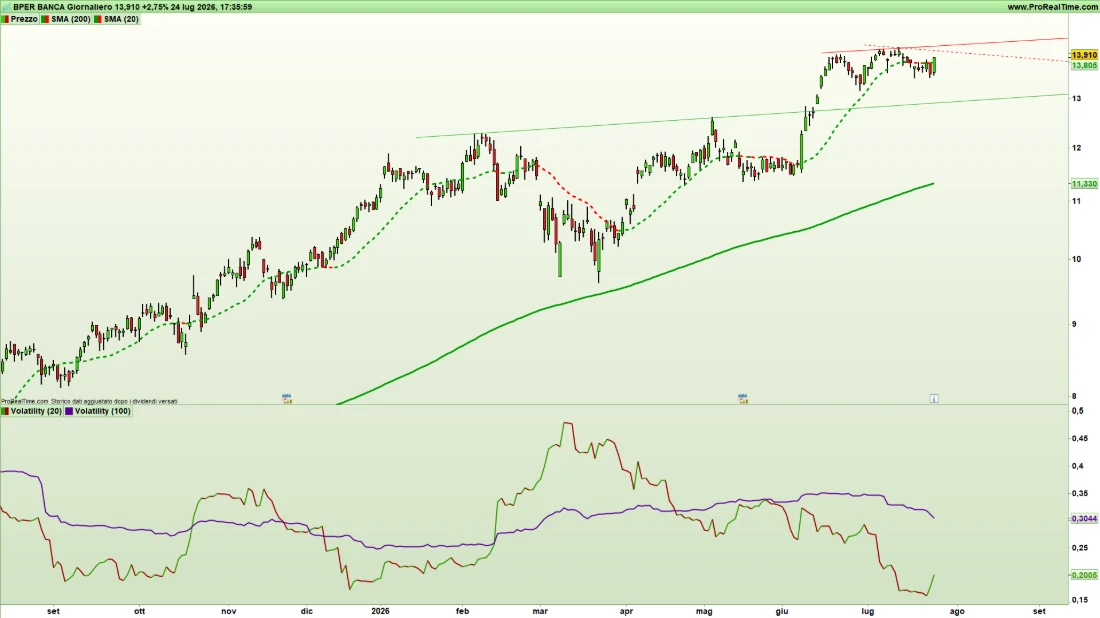Click the dividend-adjusted data note text
1100x618 pixels.
(89, 401)
